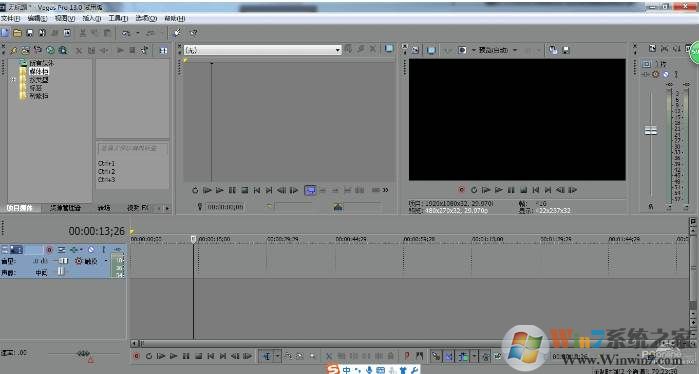Click the trimmer window blue monitor icon
Screen dimensions: 699x374
(x=389, y=49)
